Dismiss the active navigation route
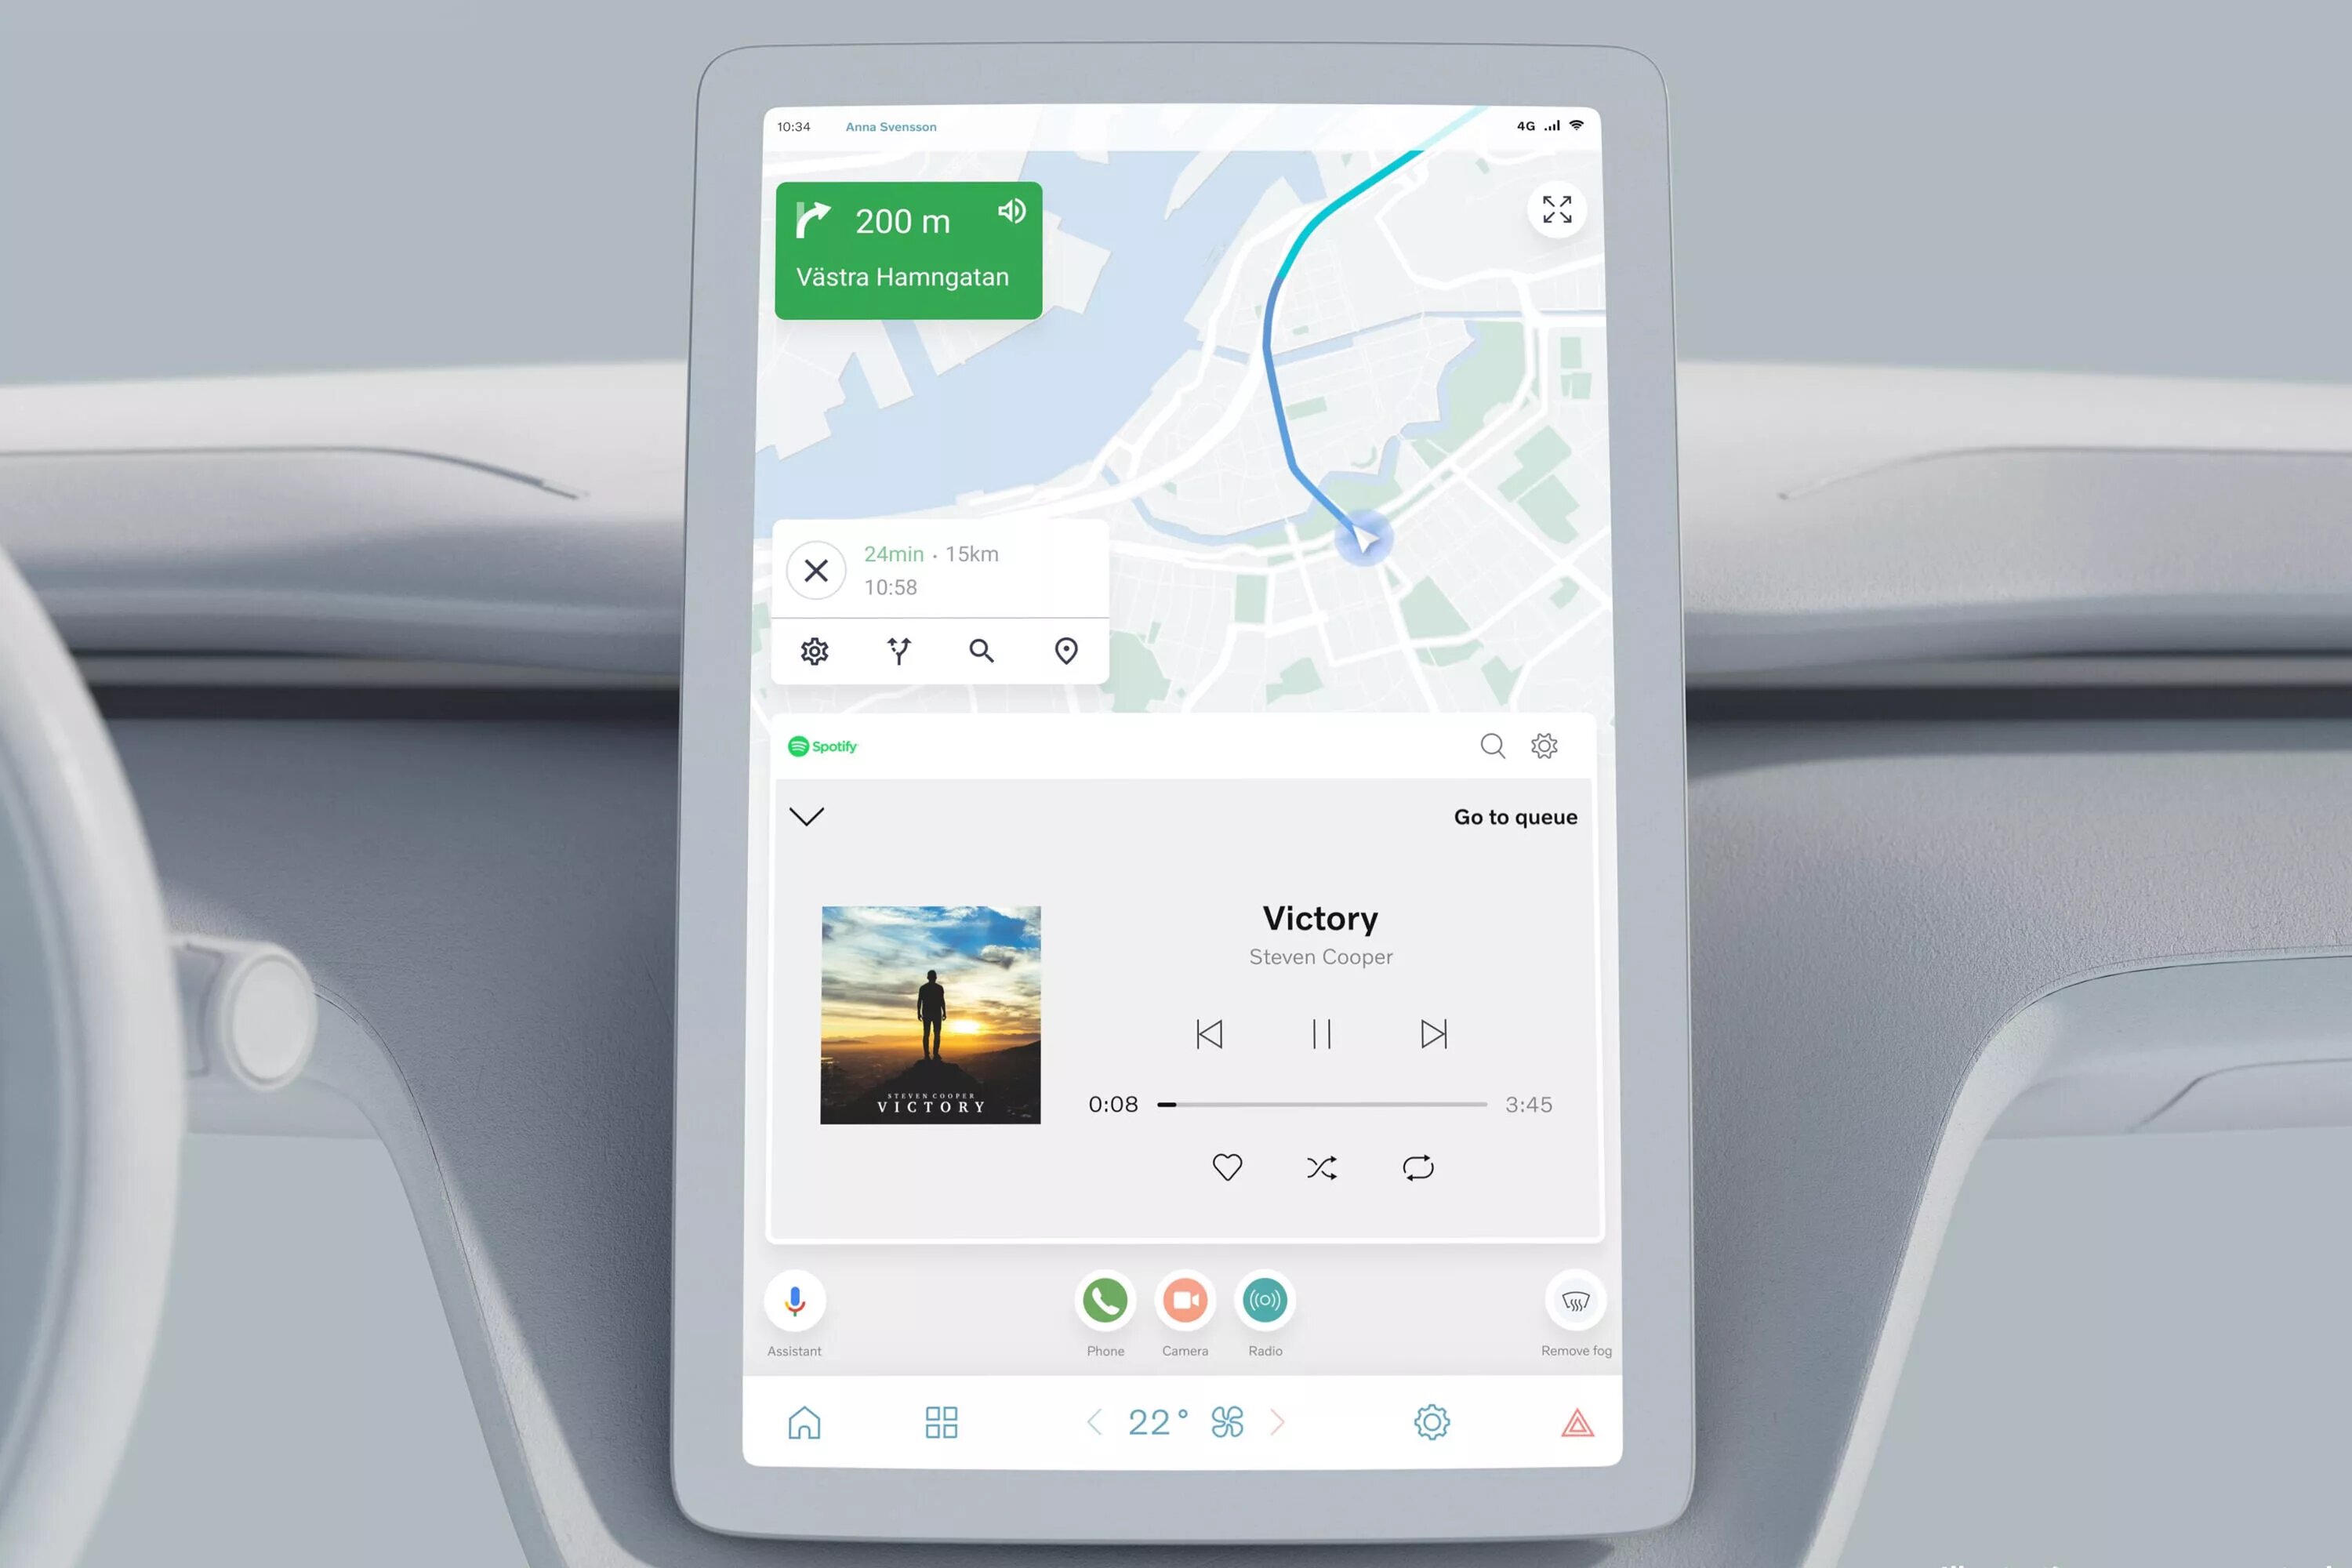Image resolution: width=2352 pixels, height=1568 pixels. (x=815, y=568)
